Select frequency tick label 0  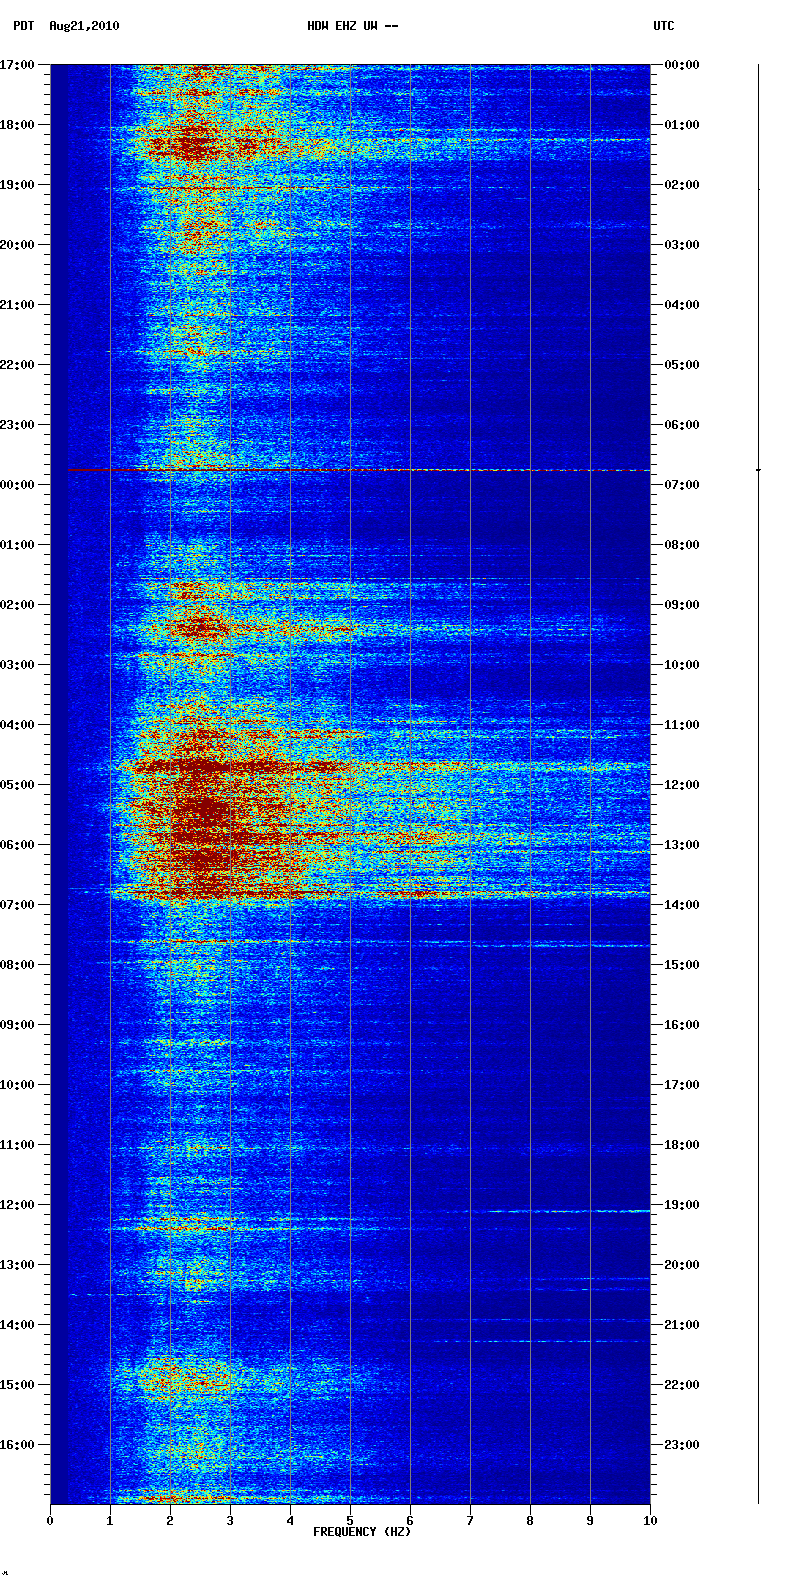[50, 1521]
